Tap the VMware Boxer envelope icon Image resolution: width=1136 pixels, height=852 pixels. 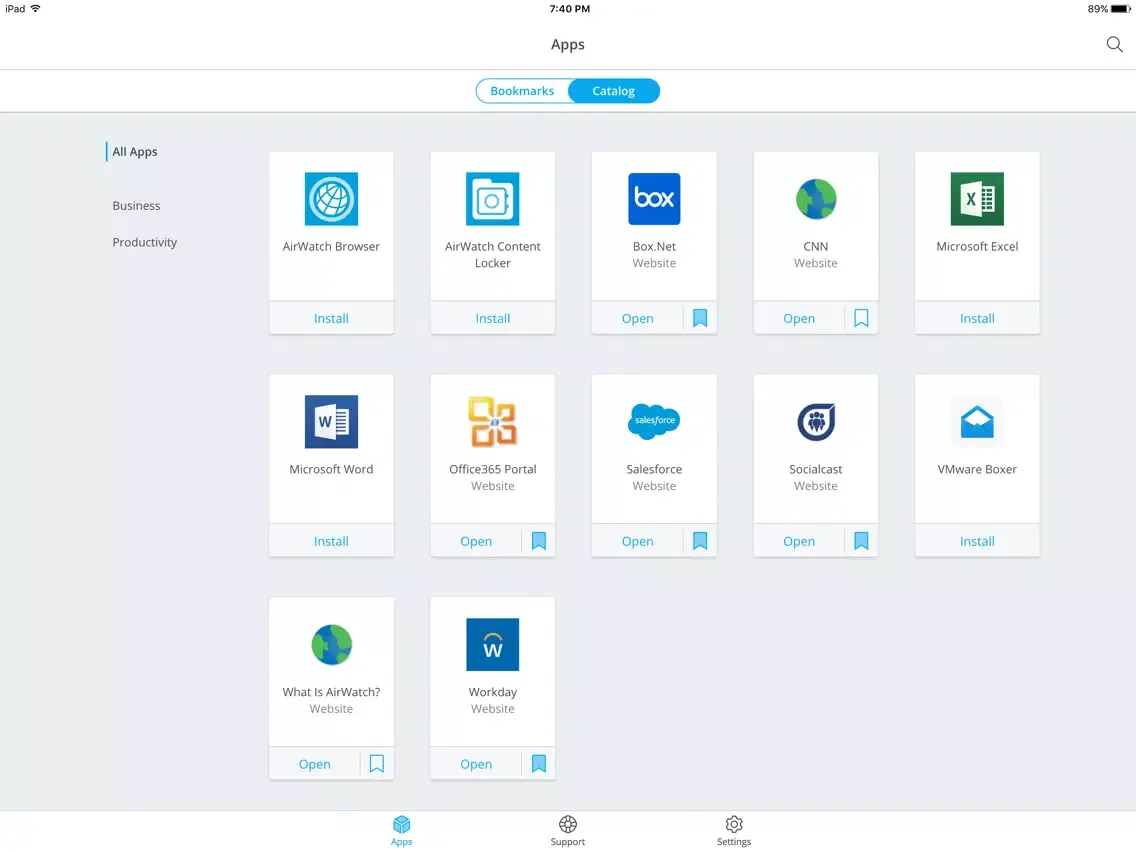click(x=977, y=422)
